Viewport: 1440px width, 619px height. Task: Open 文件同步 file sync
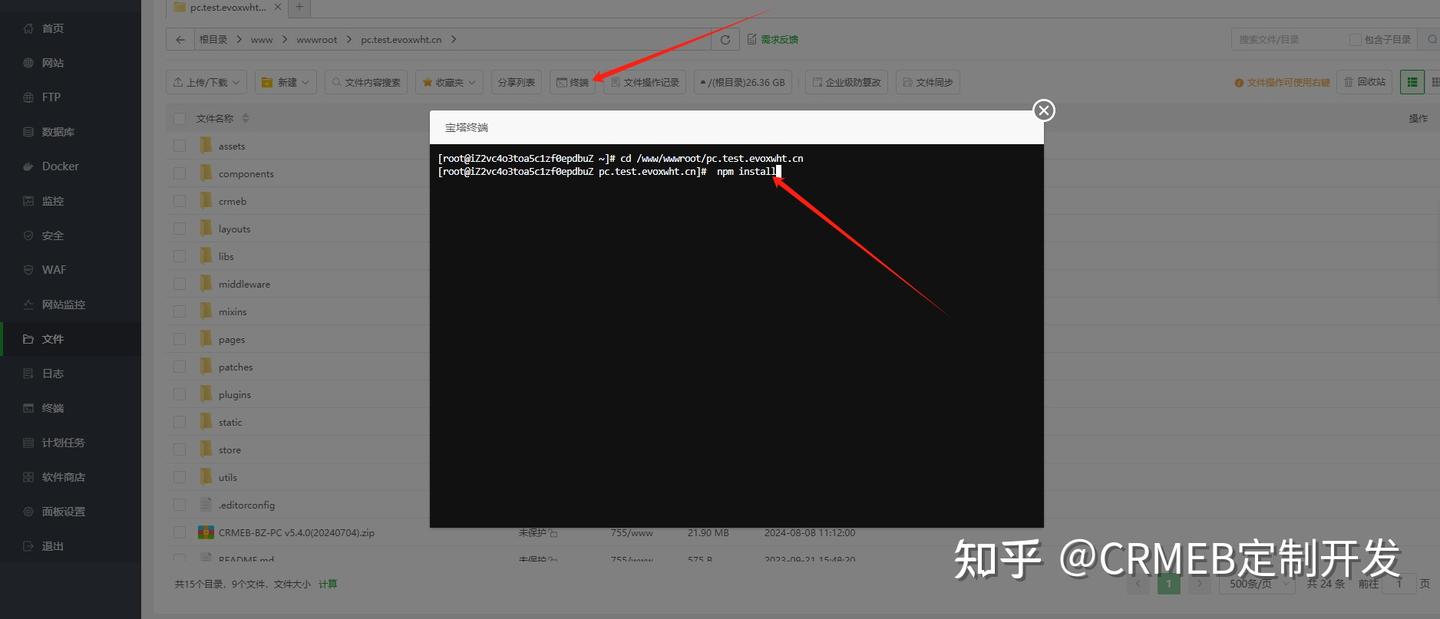click(927, 82)
